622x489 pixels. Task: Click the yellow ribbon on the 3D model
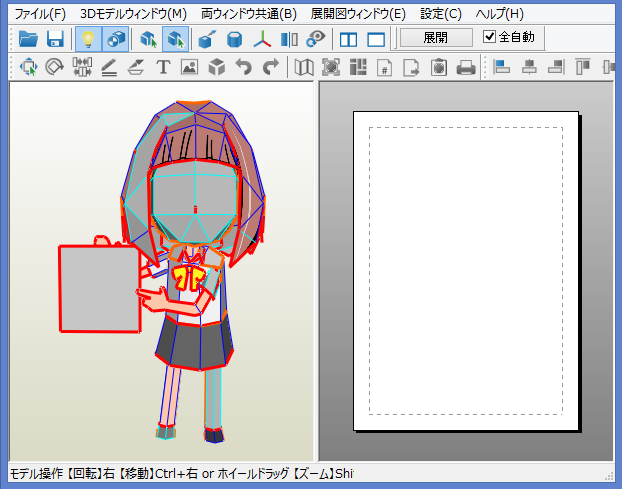(189, 277)
